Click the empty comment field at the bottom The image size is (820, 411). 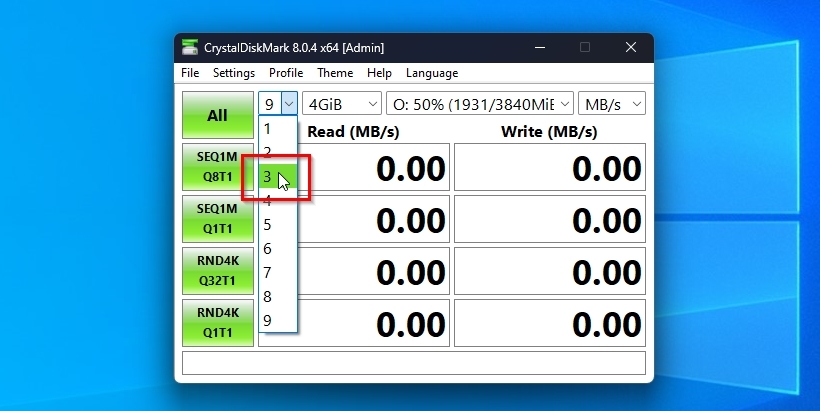pos(414,363)
